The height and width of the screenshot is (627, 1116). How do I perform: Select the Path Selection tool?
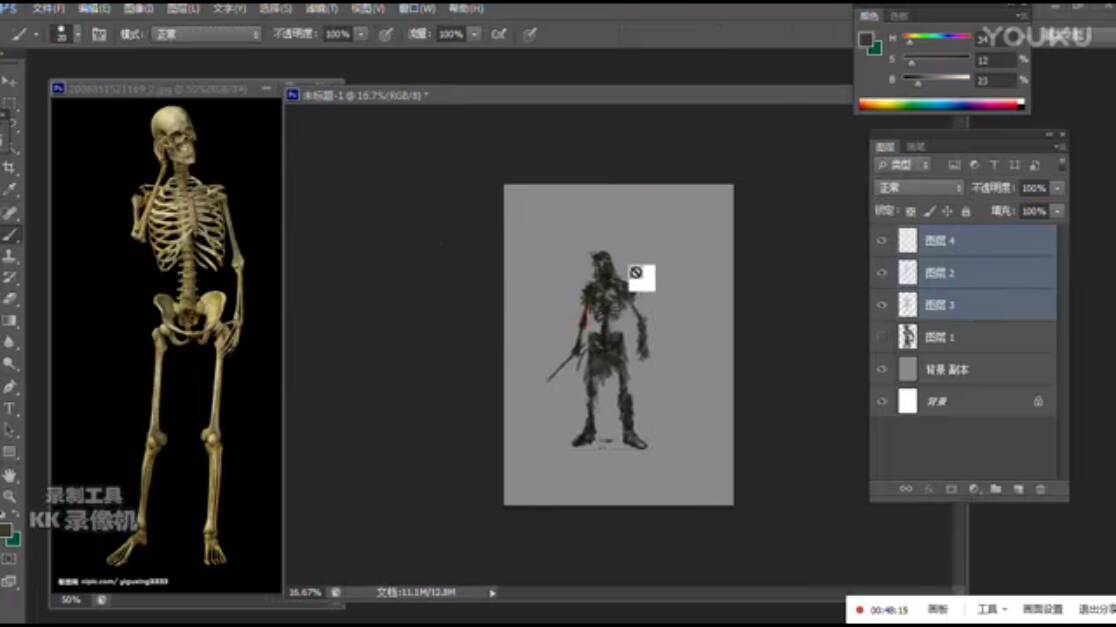(x=9, y=430)
